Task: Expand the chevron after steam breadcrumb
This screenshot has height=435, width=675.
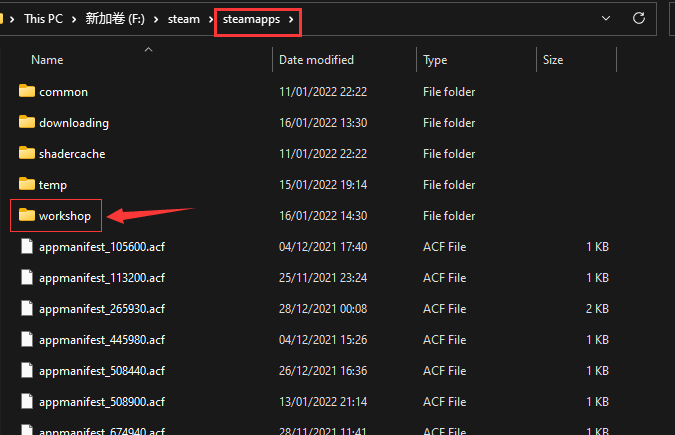Action: click(x=211, y=19)
